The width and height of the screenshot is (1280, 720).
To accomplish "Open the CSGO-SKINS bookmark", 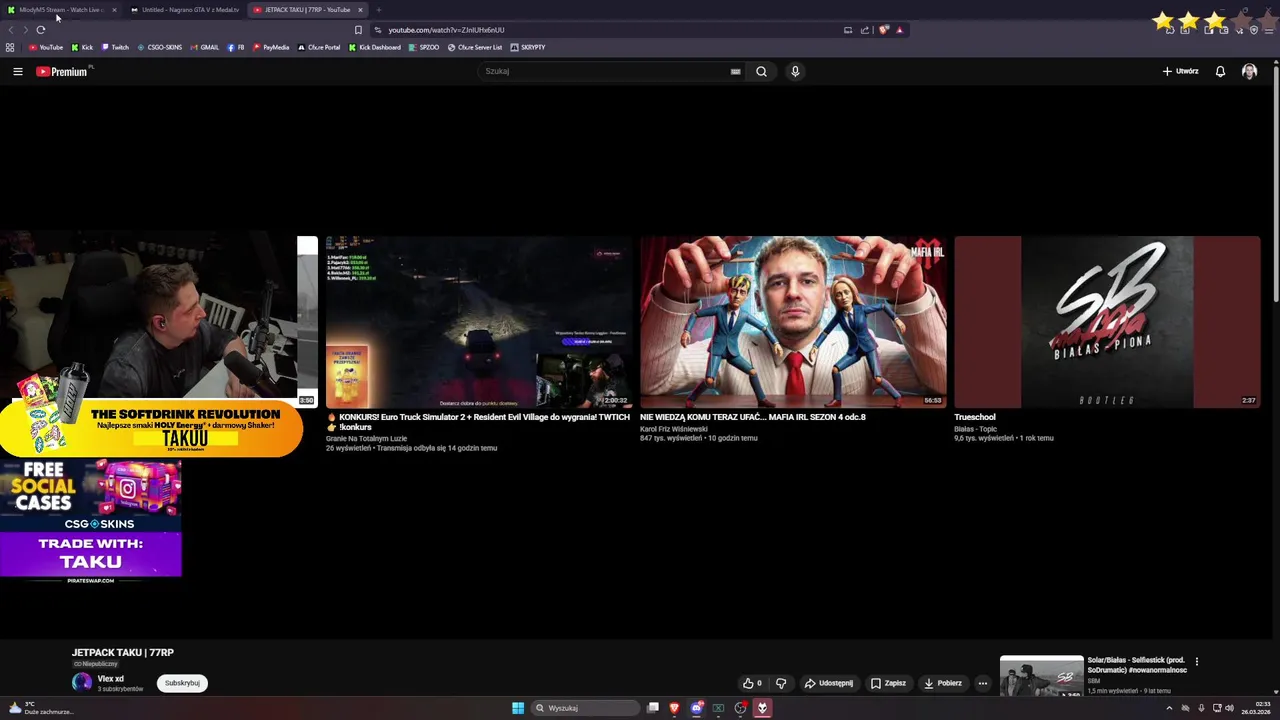I will click(160, 47).
